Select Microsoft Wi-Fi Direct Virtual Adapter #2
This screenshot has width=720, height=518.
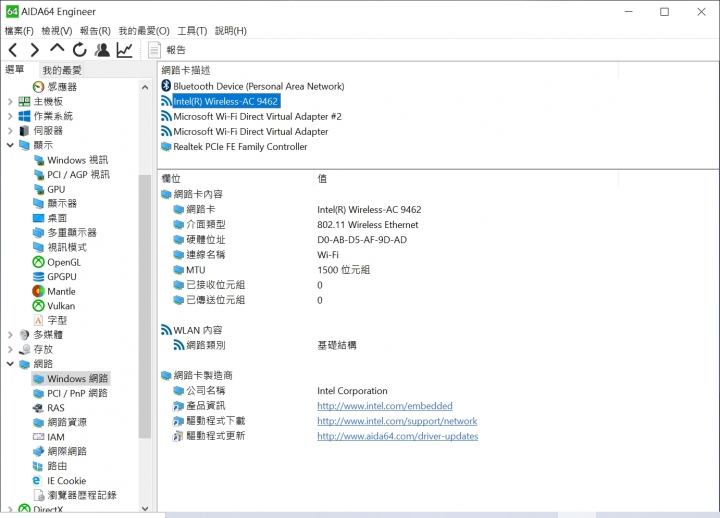[251, 116]
